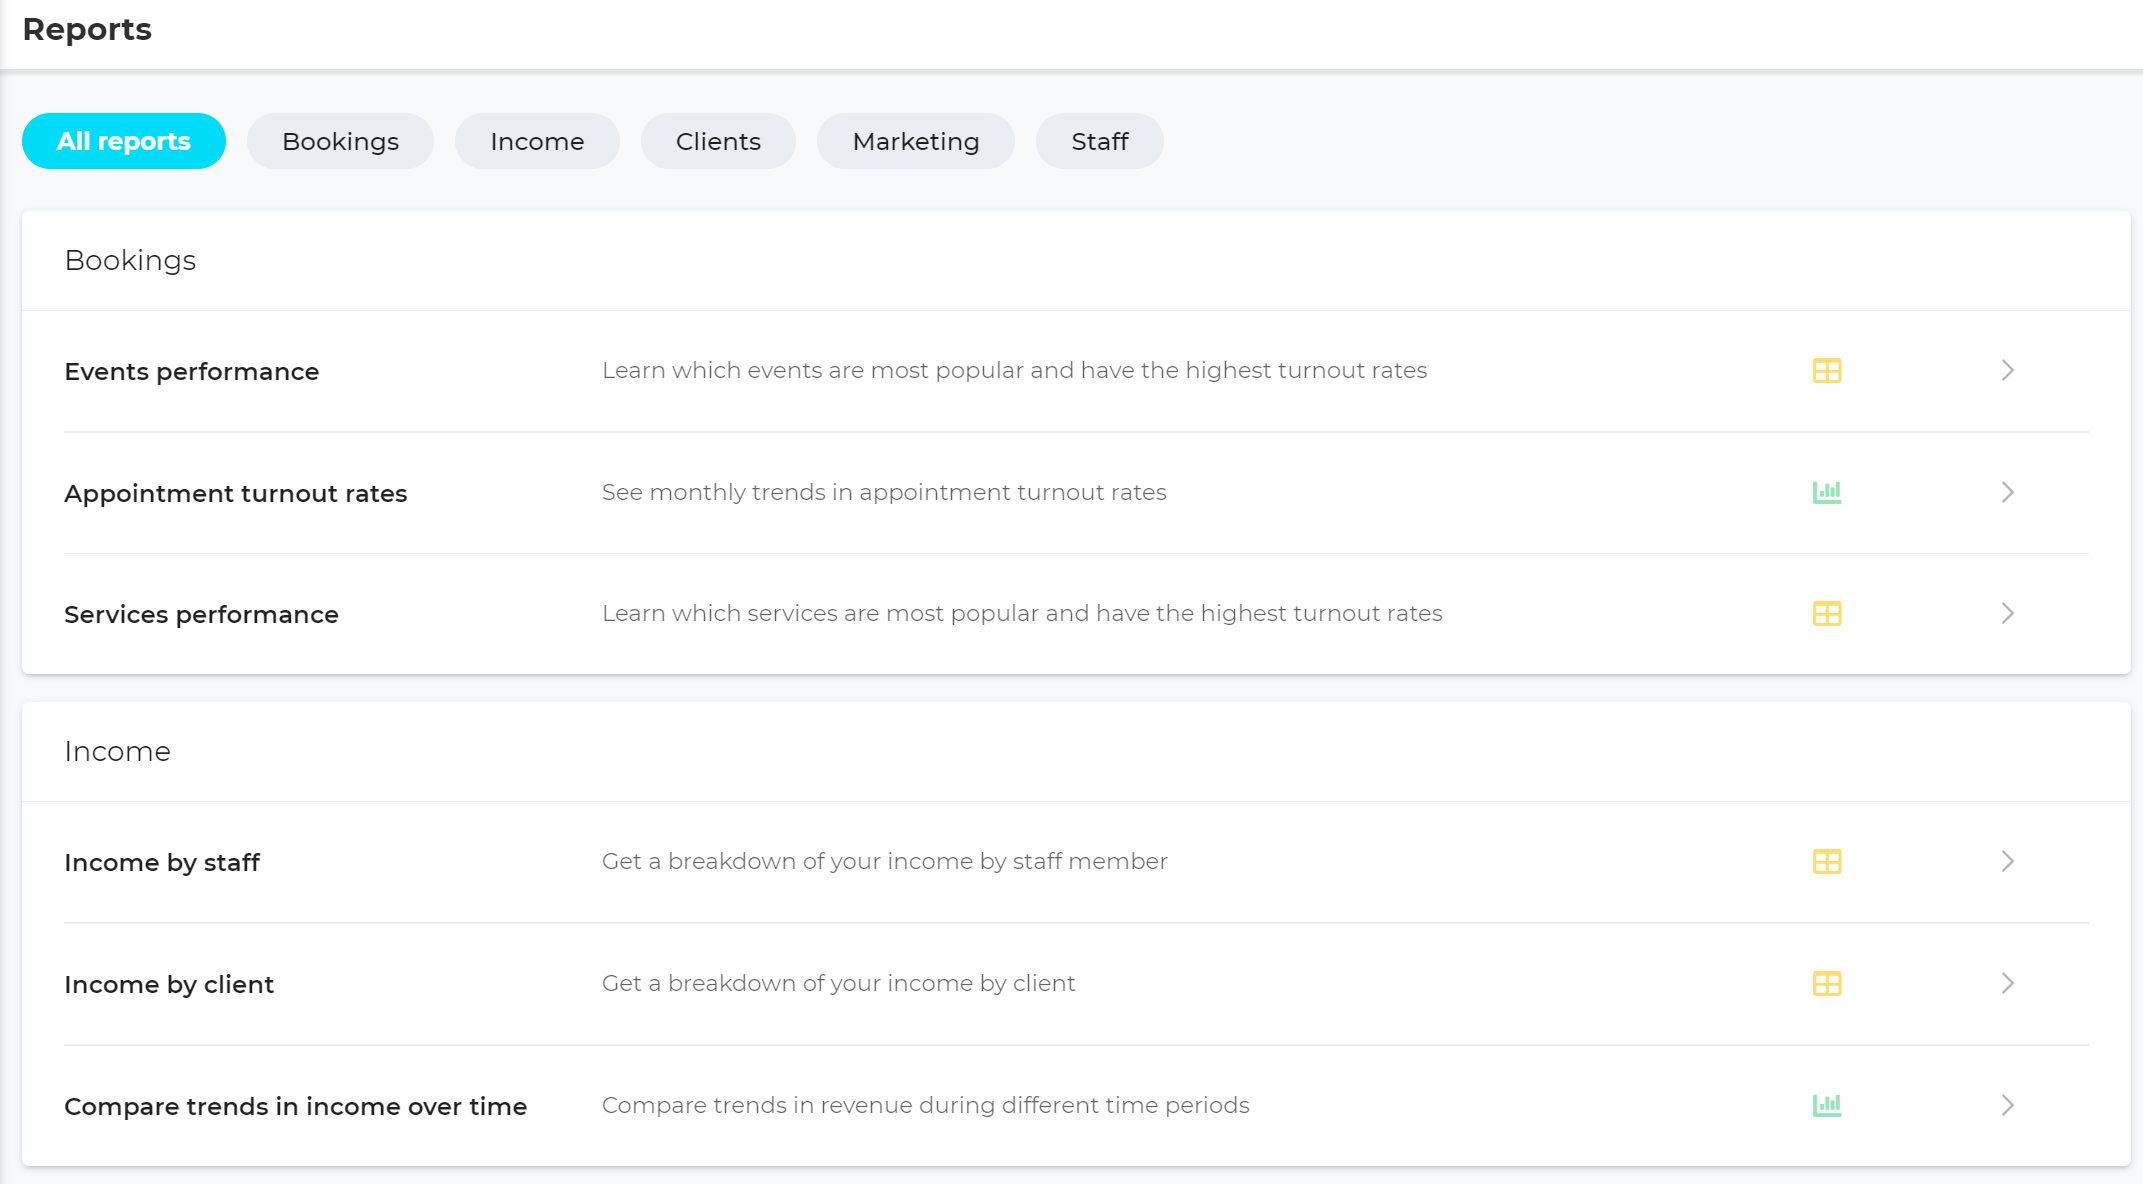This screenshot has width=2143, height=1184.
Task: Open Appointment turnout rates via its chevron
Action: point(2008,492)
